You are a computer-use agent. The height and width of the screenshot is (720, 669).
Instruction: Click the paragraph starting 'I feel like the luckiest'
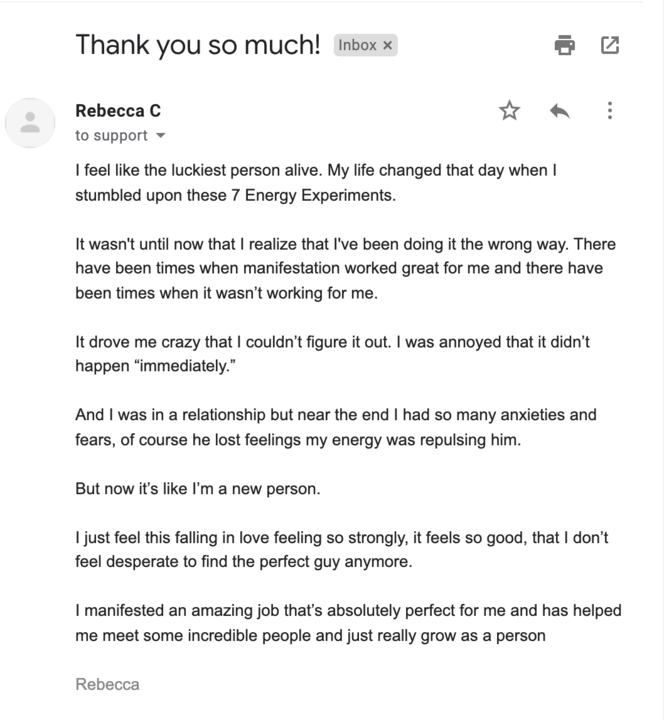(316, 183)
